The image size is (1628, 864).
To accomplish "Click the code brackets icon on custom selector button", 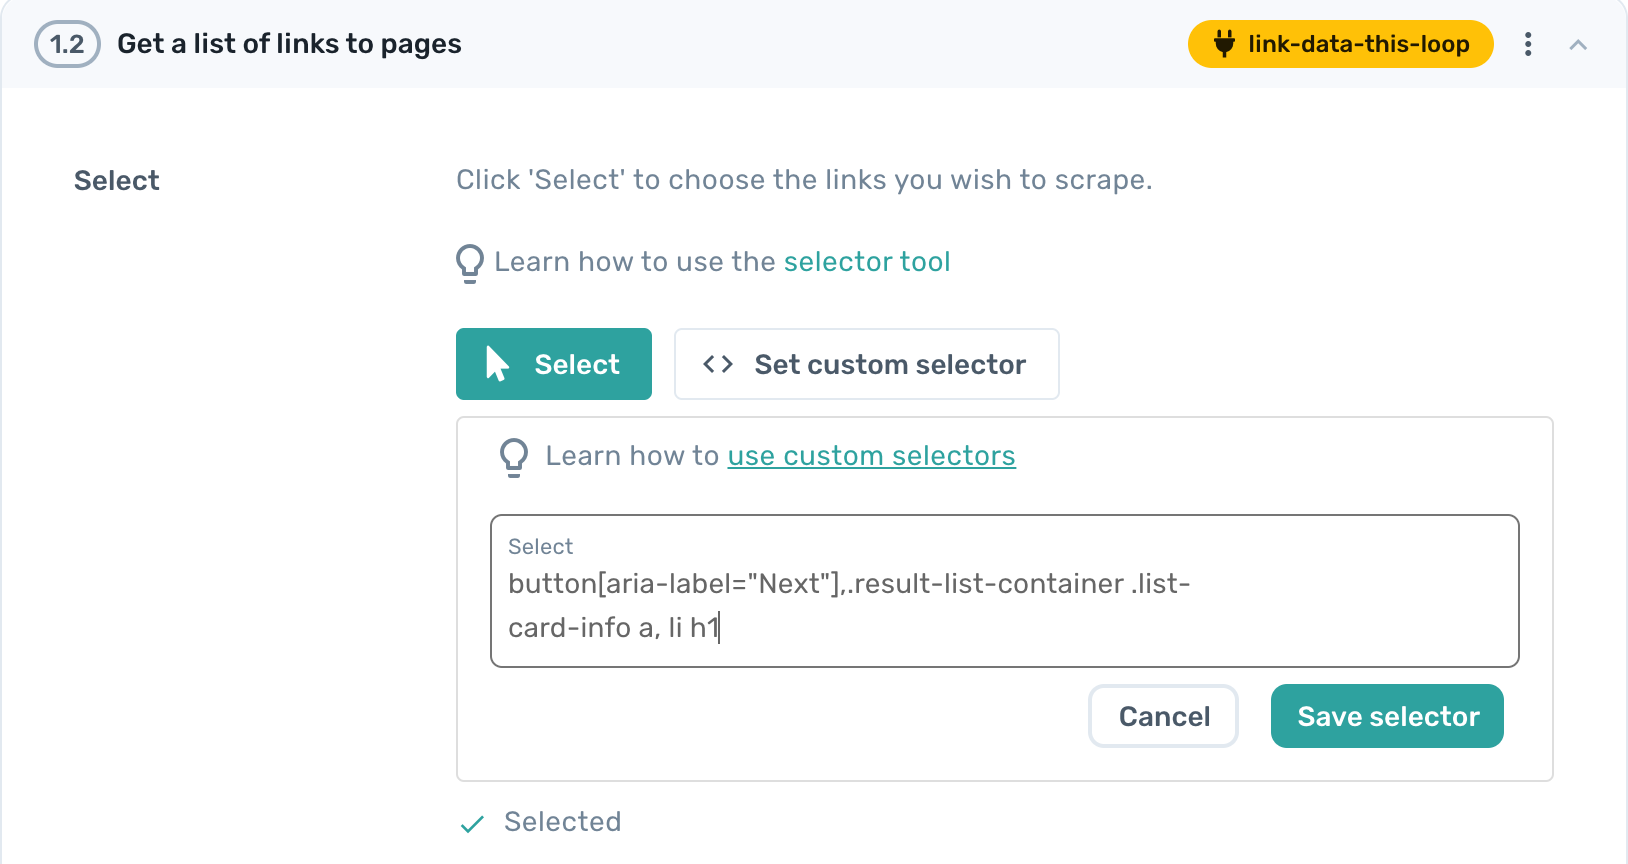I will point(716,364).
